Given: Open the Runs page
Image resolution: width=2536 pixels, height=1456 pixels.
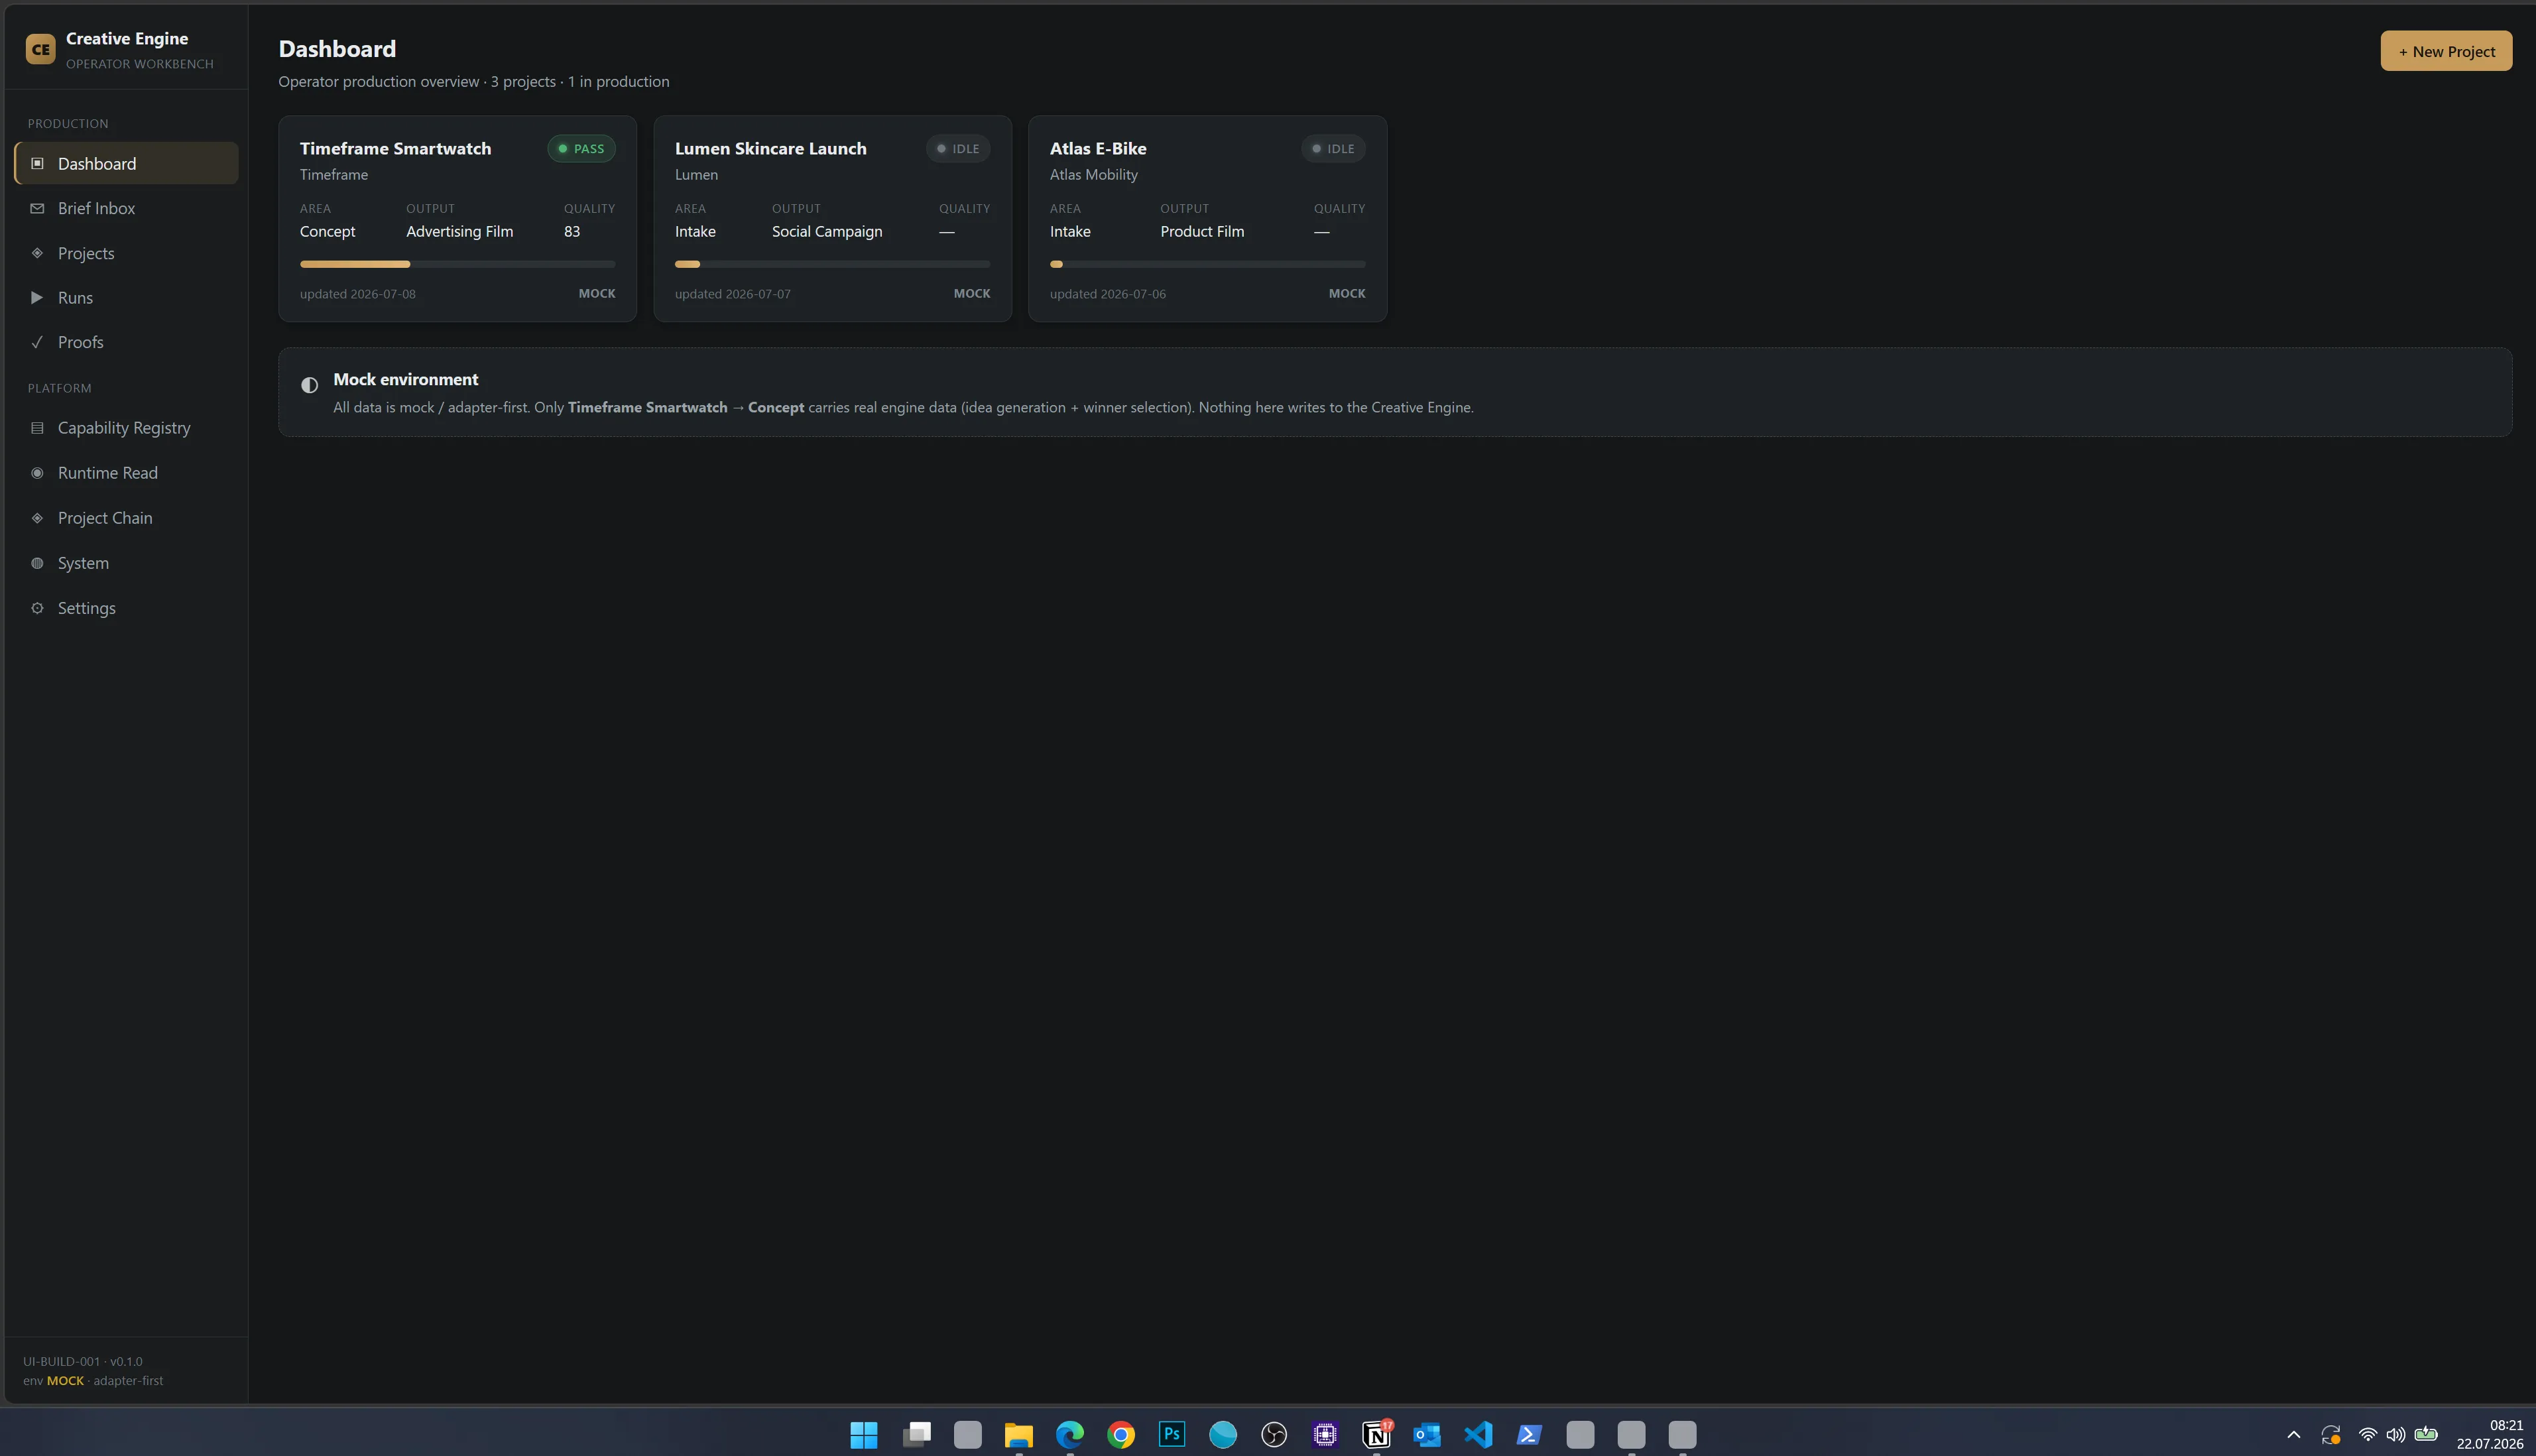Looking at the screenshot, I should tap(126, 297).
